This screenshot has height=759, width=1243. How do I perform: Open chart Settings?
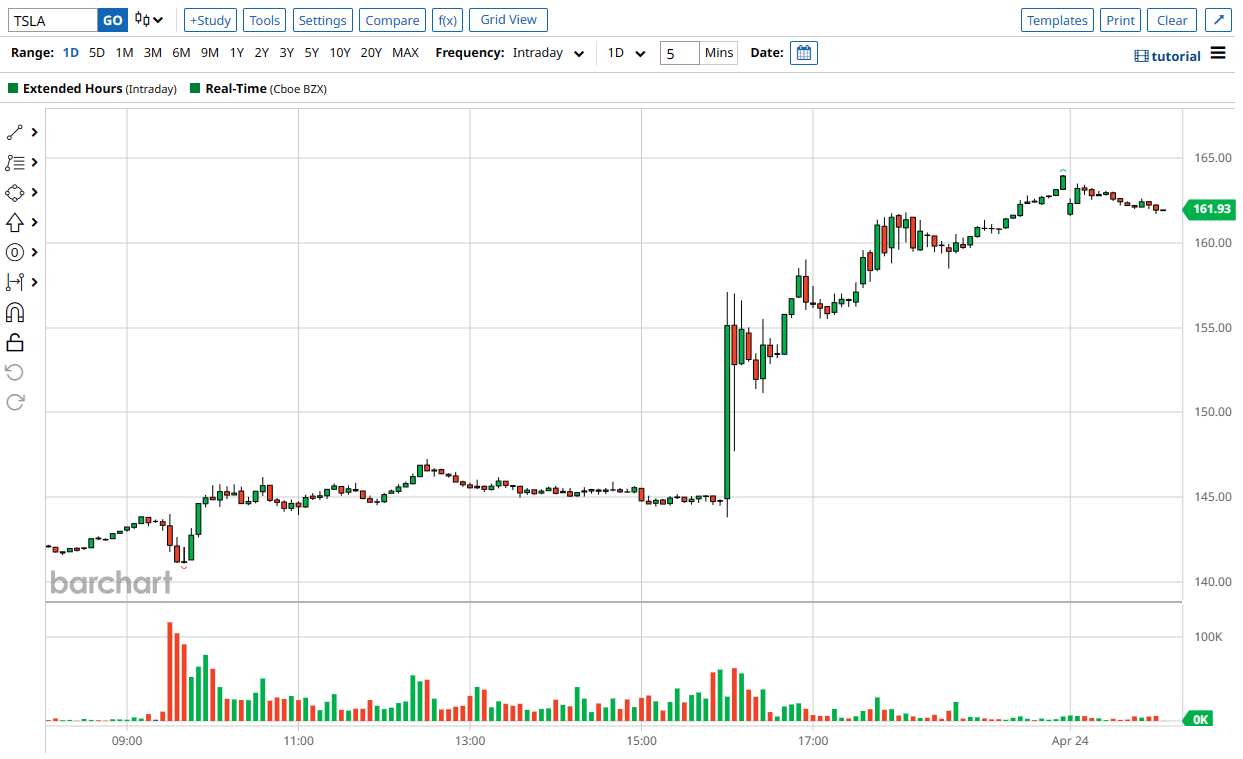(x=322, y=20)
